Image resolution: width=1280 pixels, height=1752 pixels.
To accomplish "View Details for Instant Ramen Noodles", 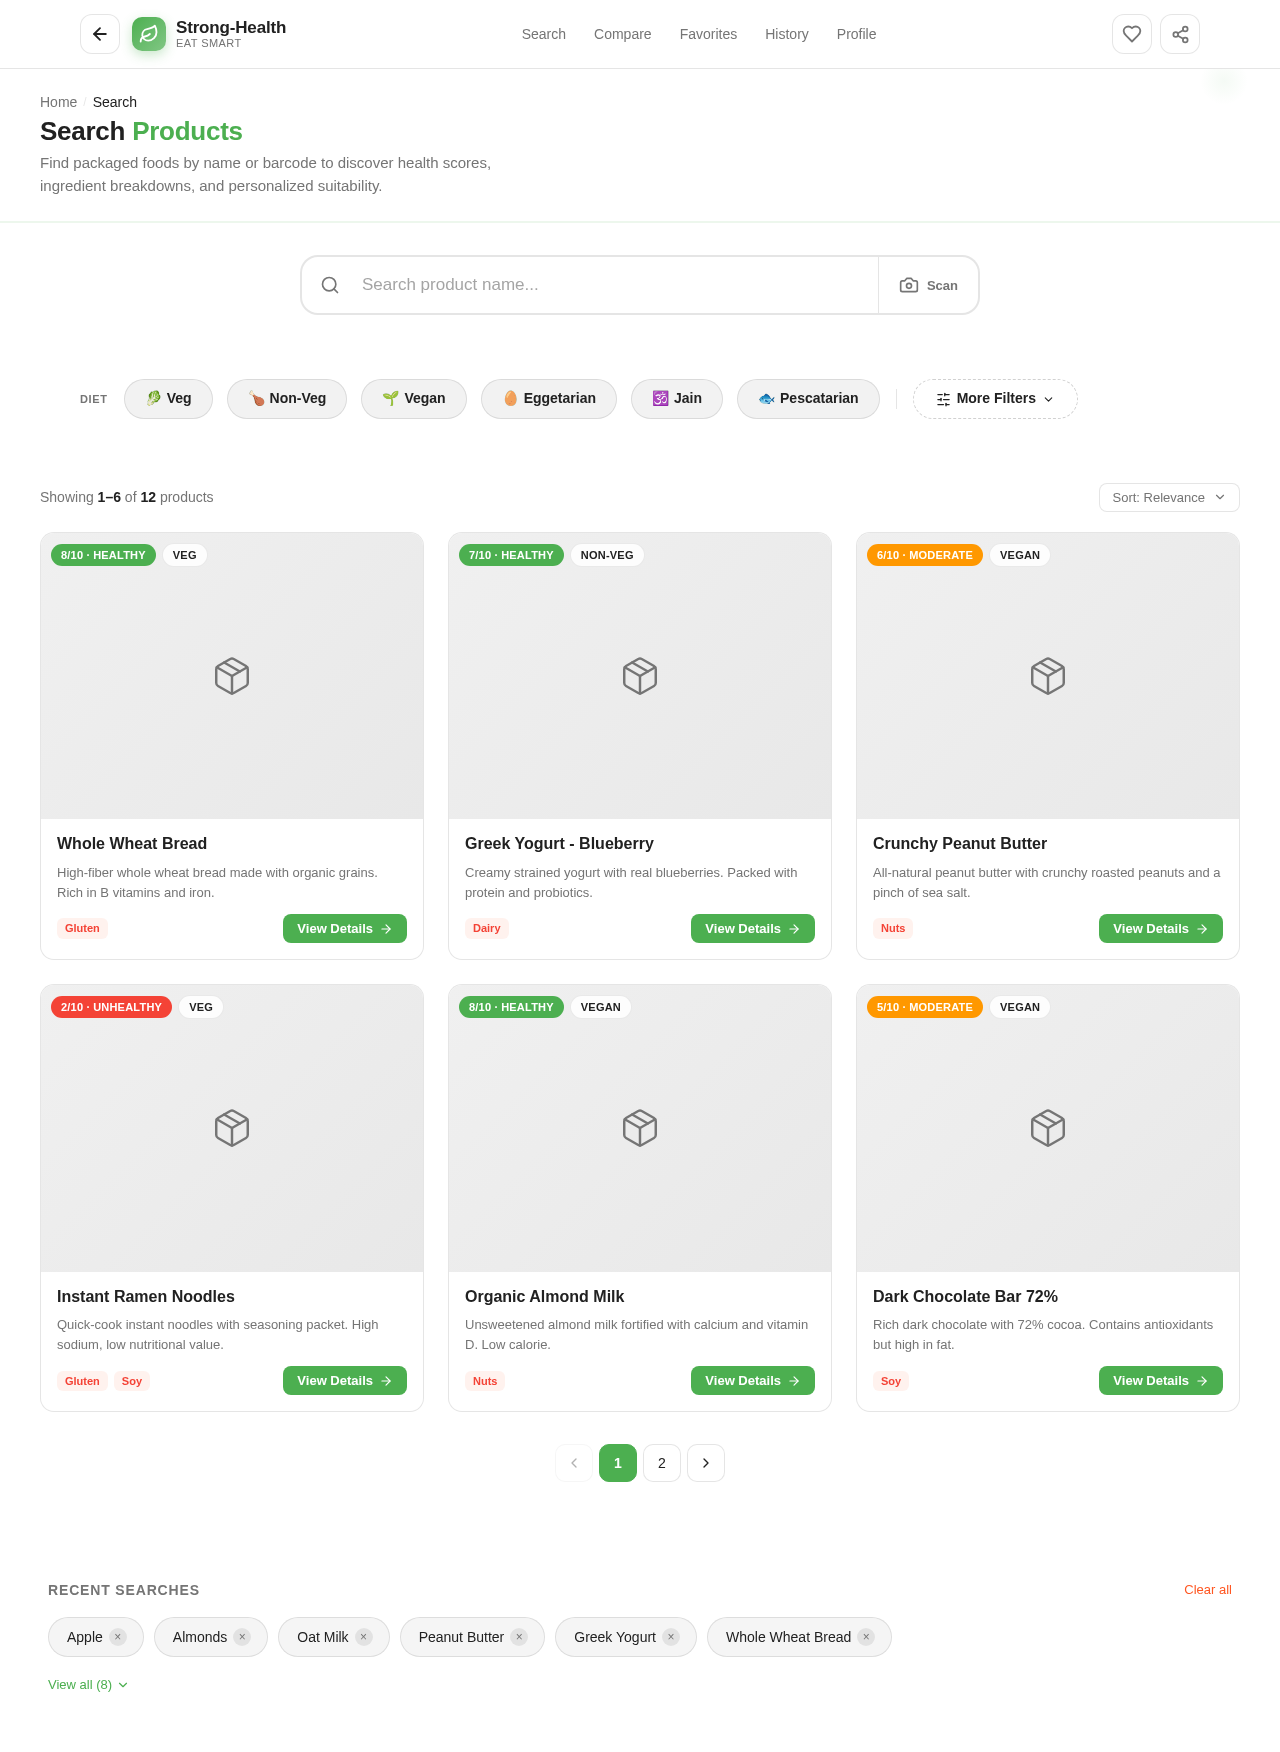I will pyautogui.click(x=345, y=1381).
